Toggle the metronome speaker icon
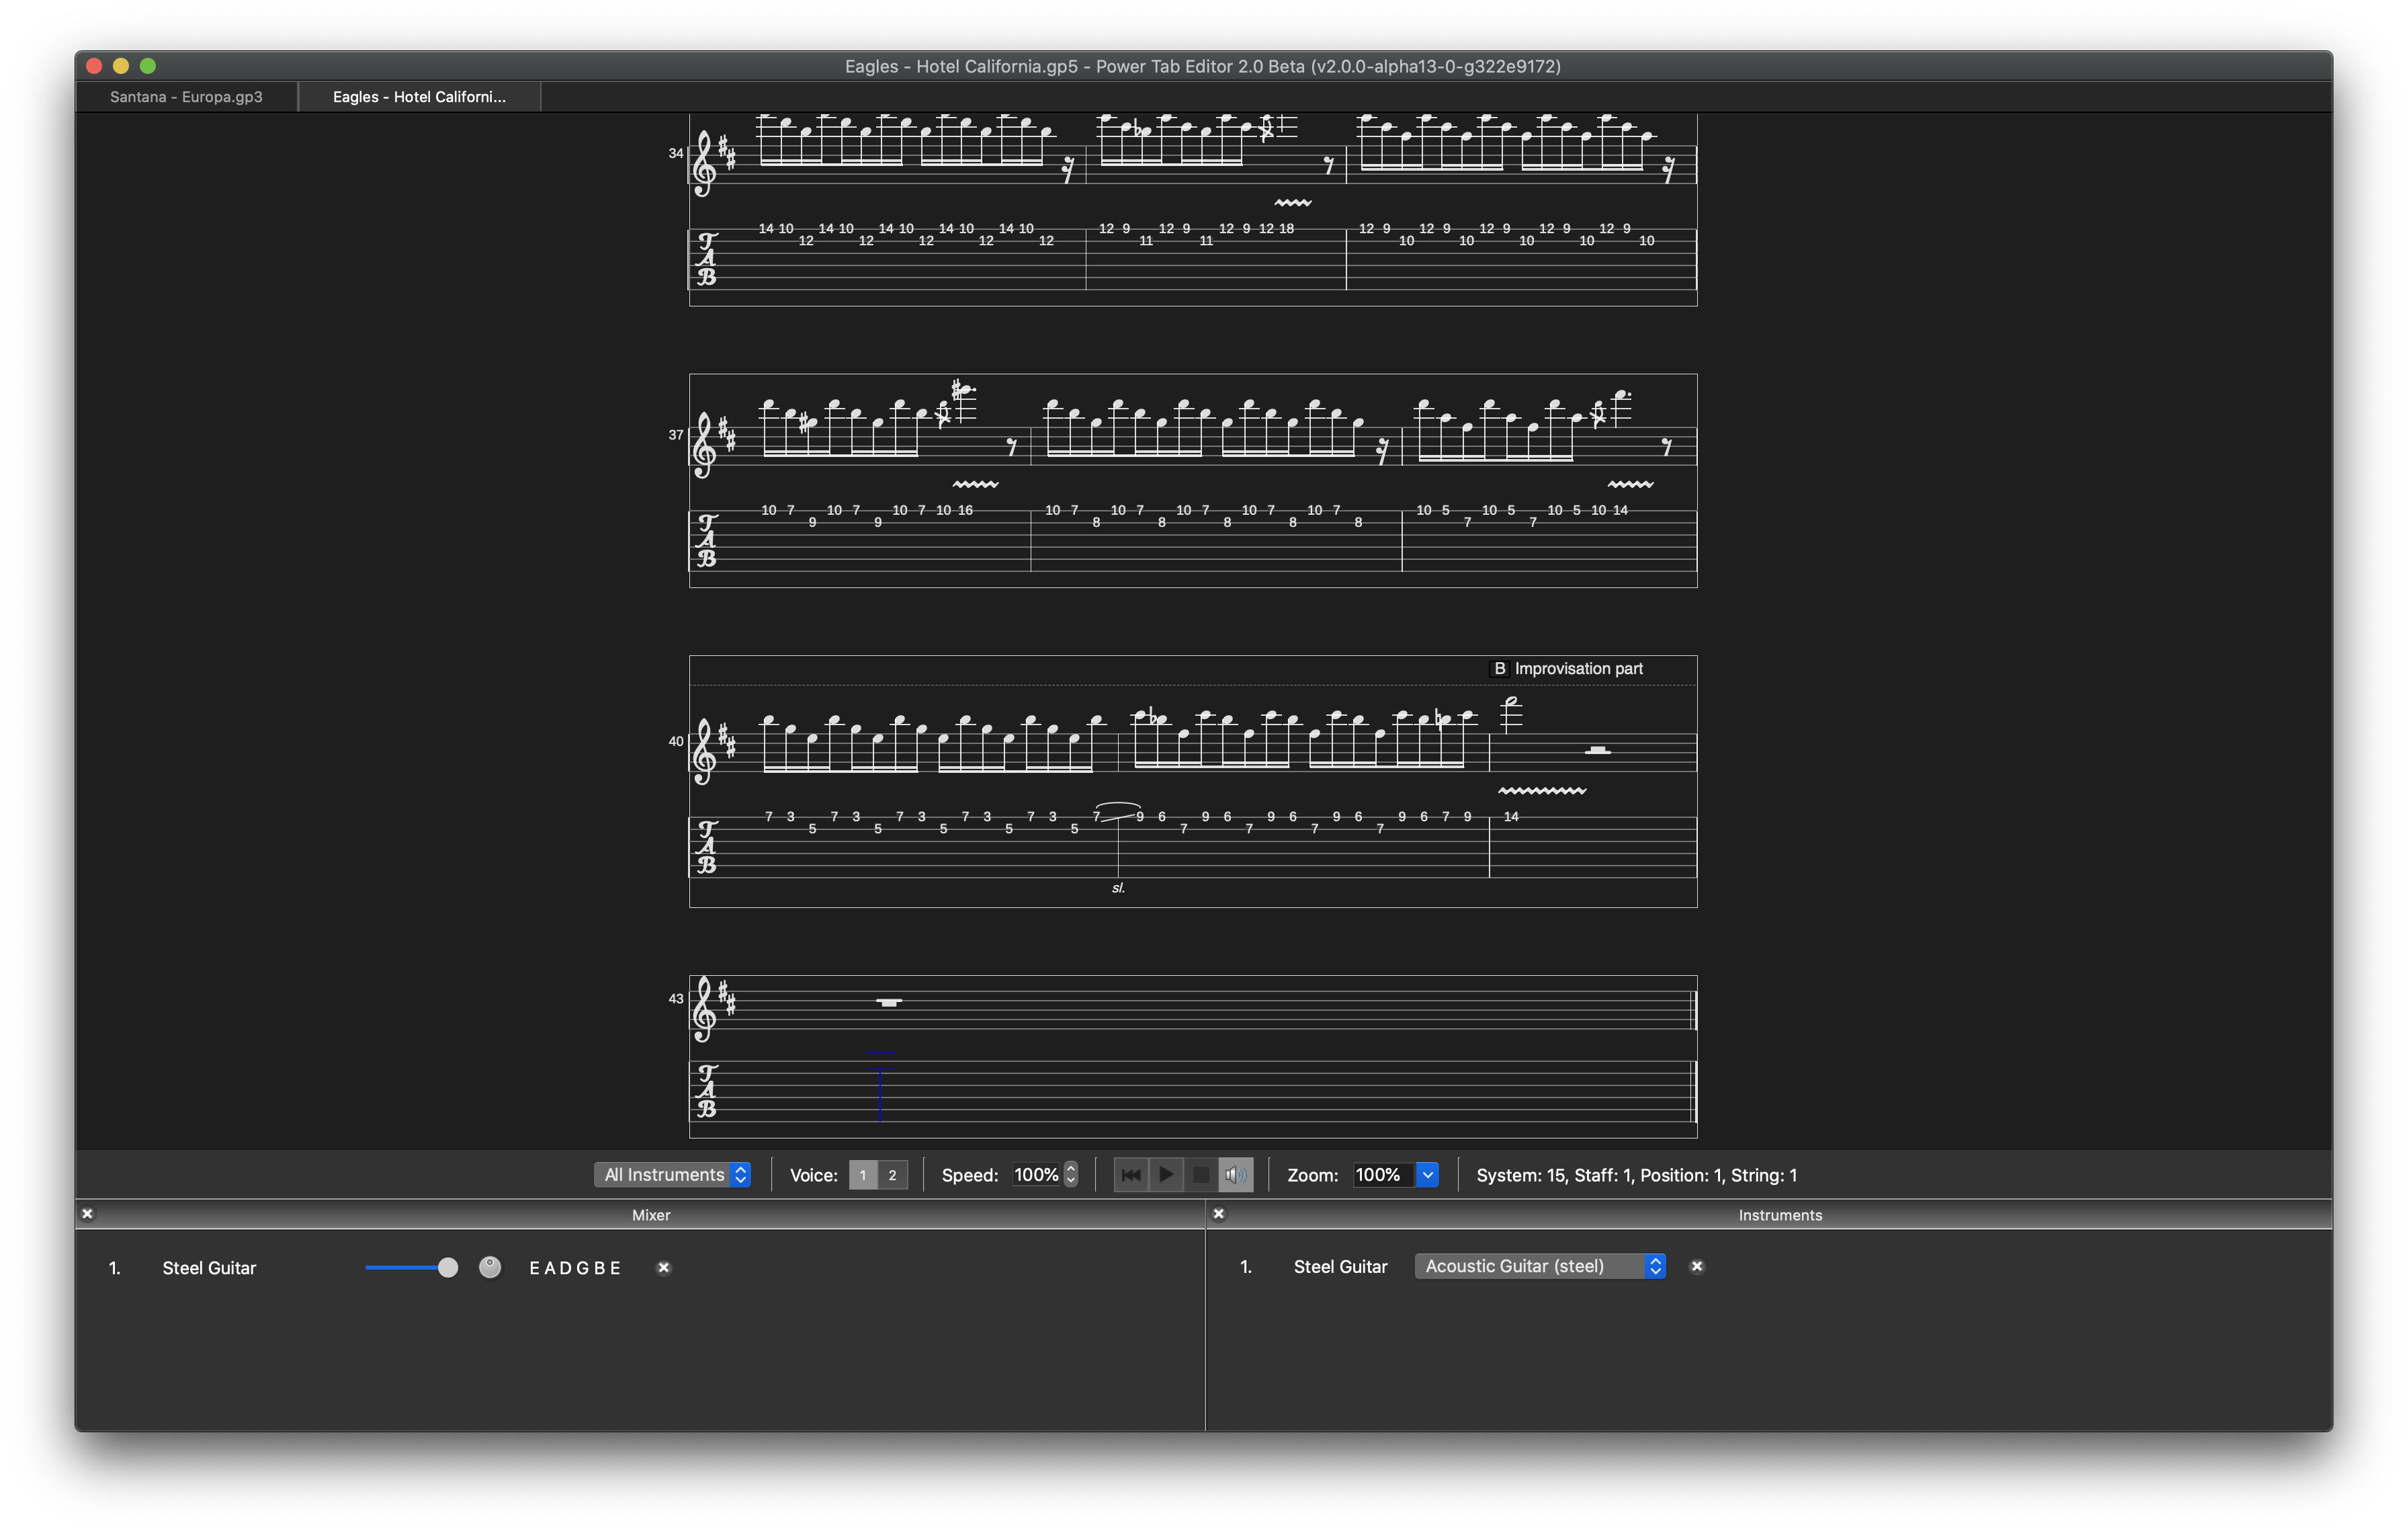The width and height of the screenshot is (2408, 1531). [1236, 1175]
